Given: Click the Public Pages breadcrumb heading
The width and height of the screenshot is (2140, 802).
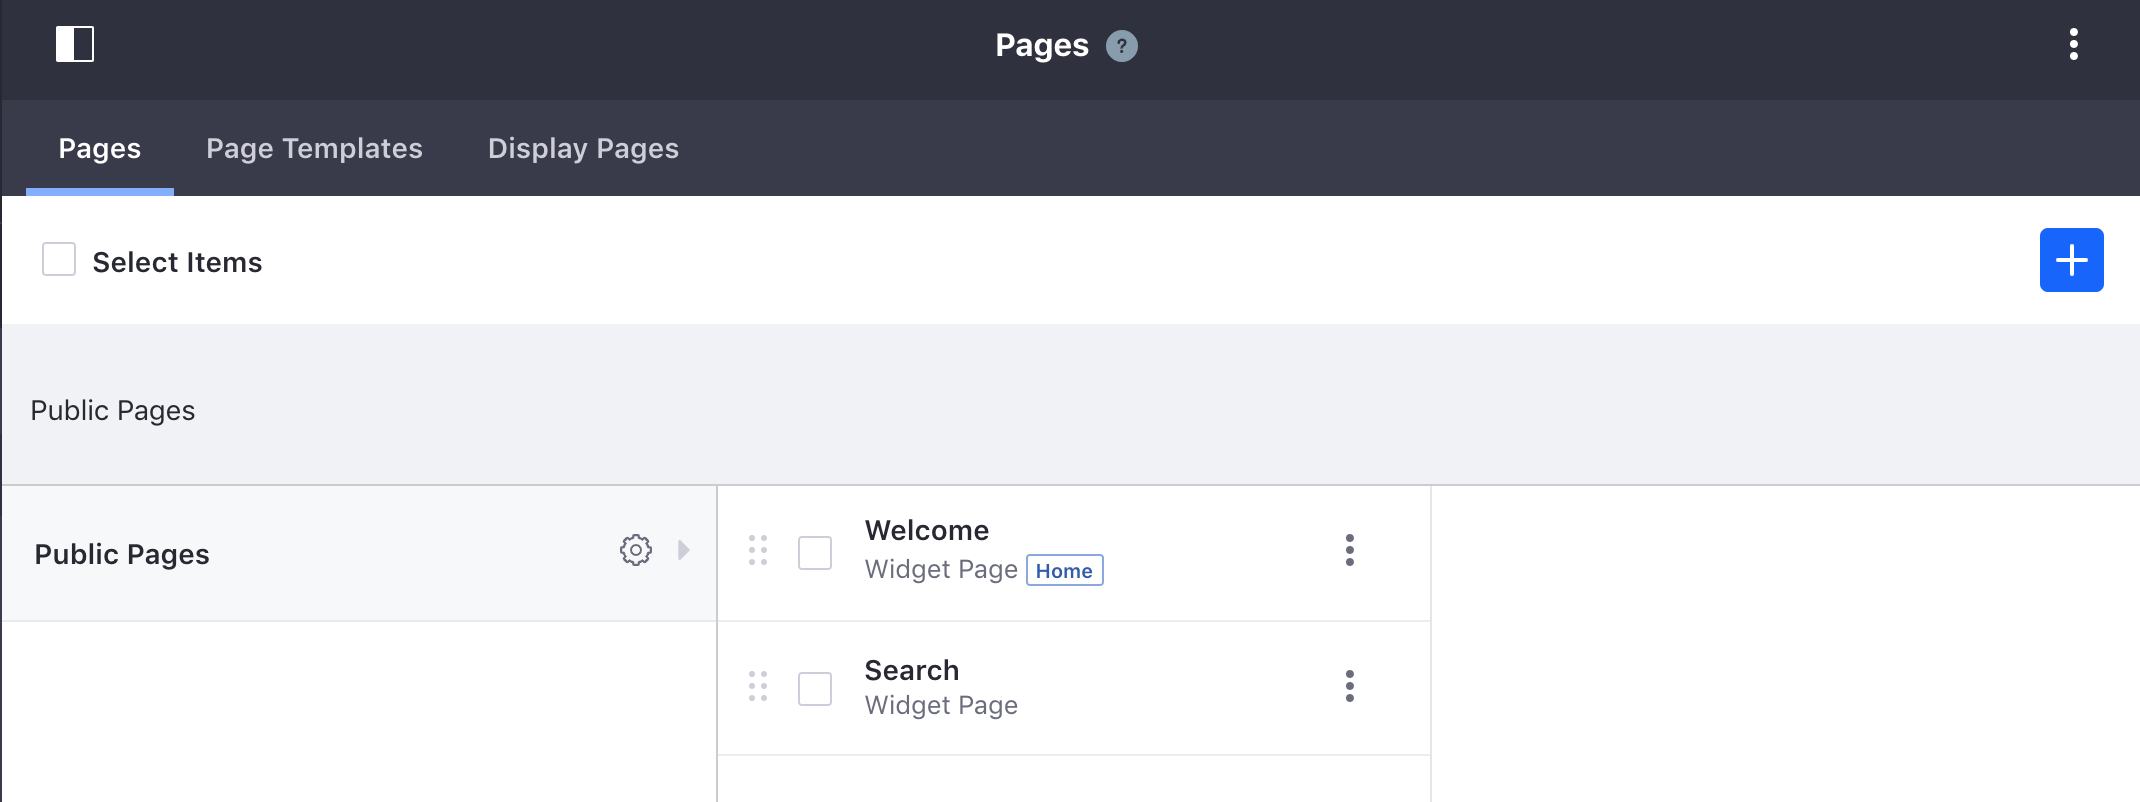Looking at the screenshot, I should [x=113, y=410].
